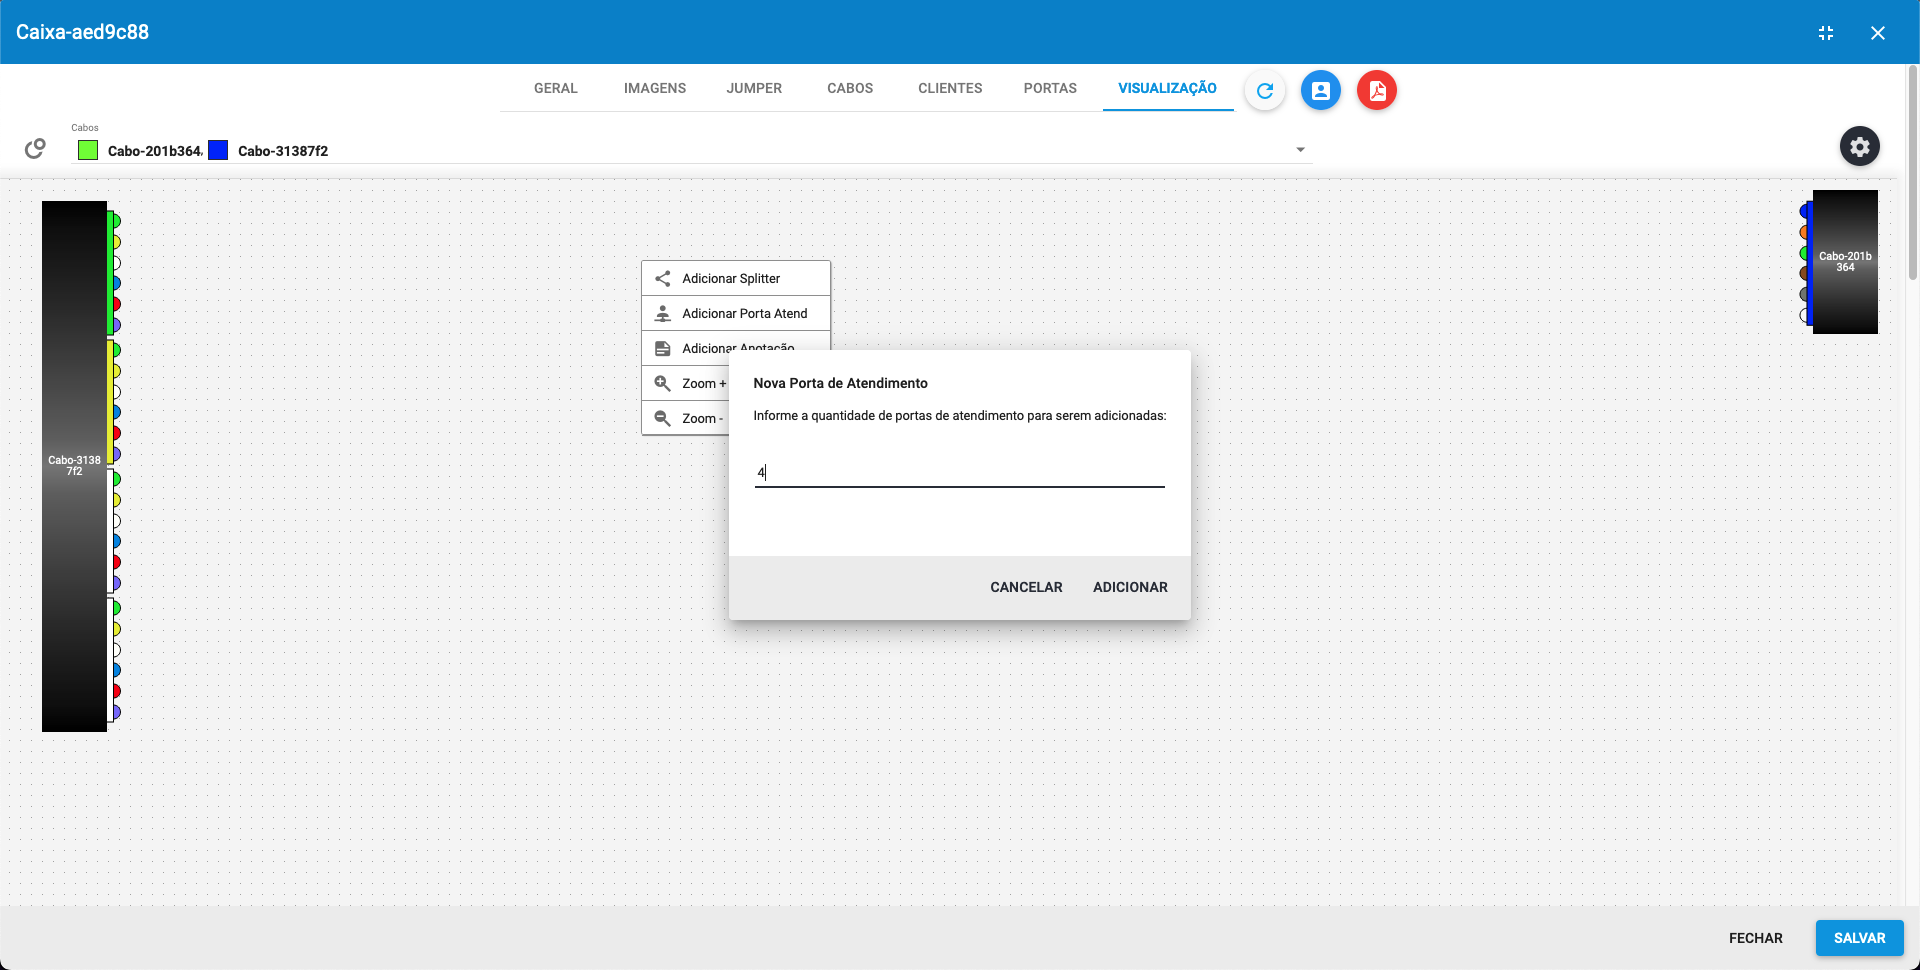
Task: Close the Caixa-aed9c88 window
Action: [1878, 33]
